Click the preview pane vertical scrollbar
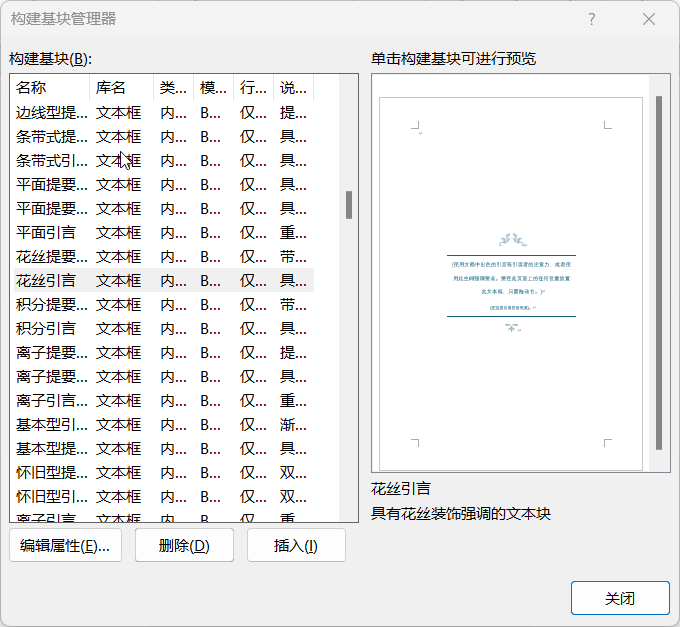Screen dimensions: 680x627 click(x=659, y=272)
